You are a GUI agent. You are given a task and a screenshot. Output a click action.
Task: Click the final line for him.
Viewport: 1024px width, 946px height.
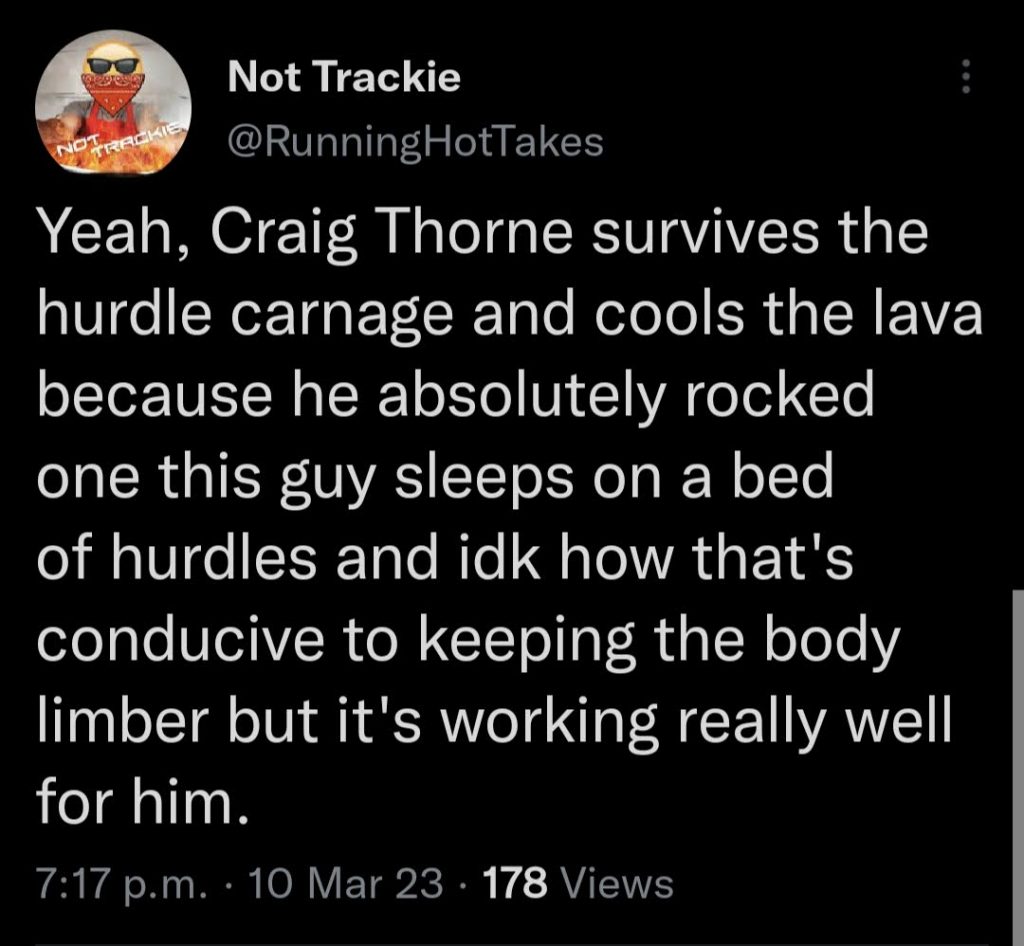coord(143,802)
